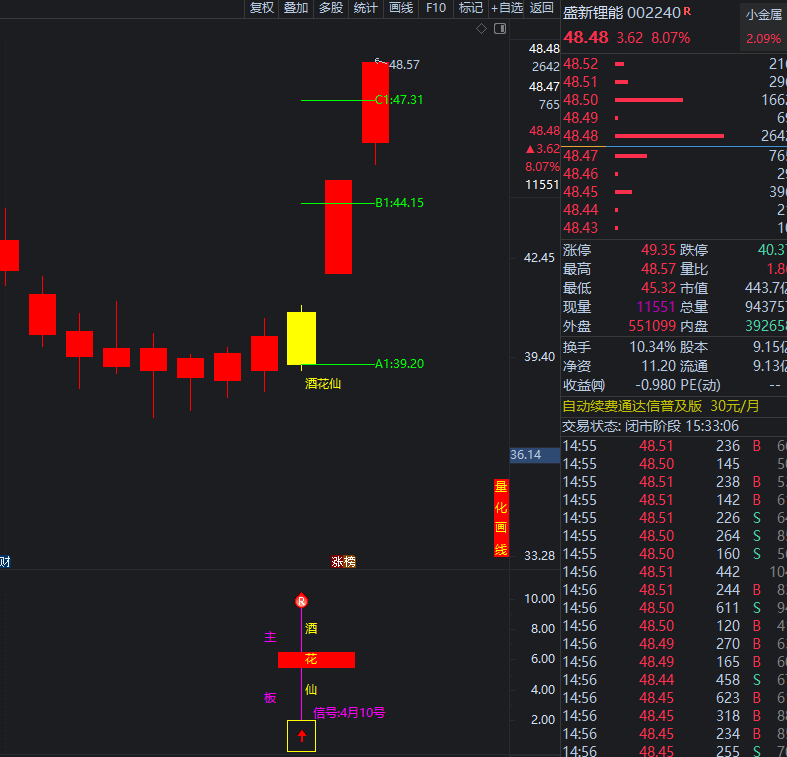Click the 涨榜 label on the chart
The width and height of the screenshot is (787, 757).
pyautogui.click(x=343, y=562)
